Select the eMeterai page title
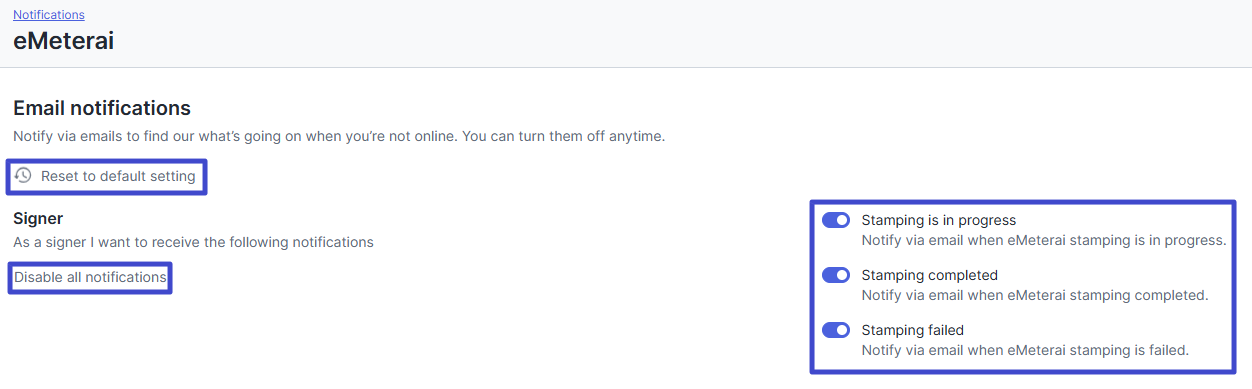This screenshot has width=1252, height=389. [x=63, y=42]
